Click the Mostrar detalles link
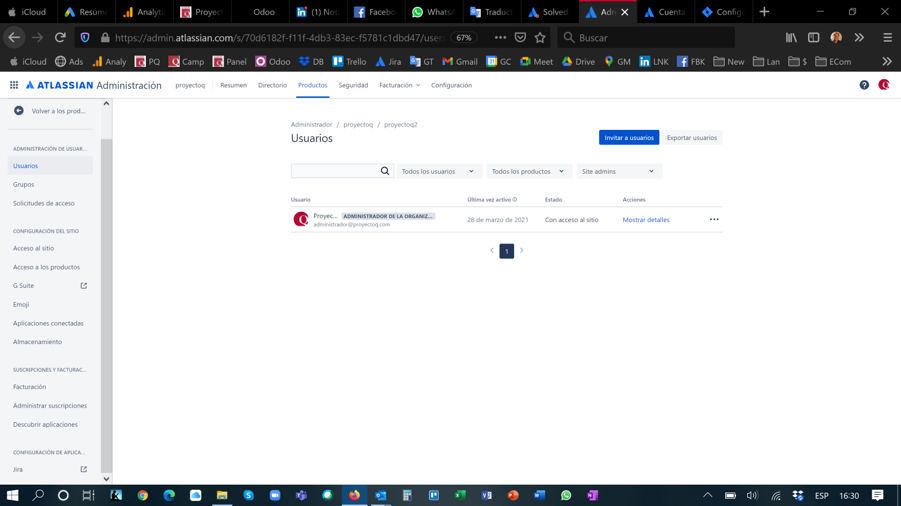This screenshot has height=506, width=901. pos(646,219)
